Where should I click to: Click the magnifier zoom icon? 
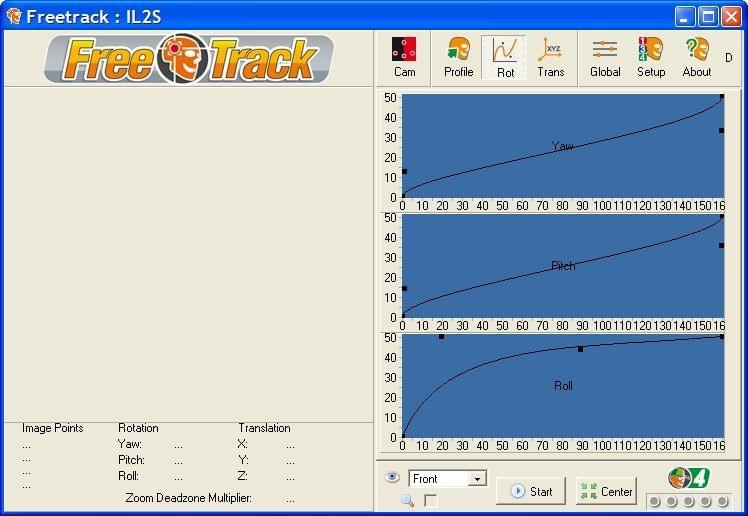pos(407,500)
